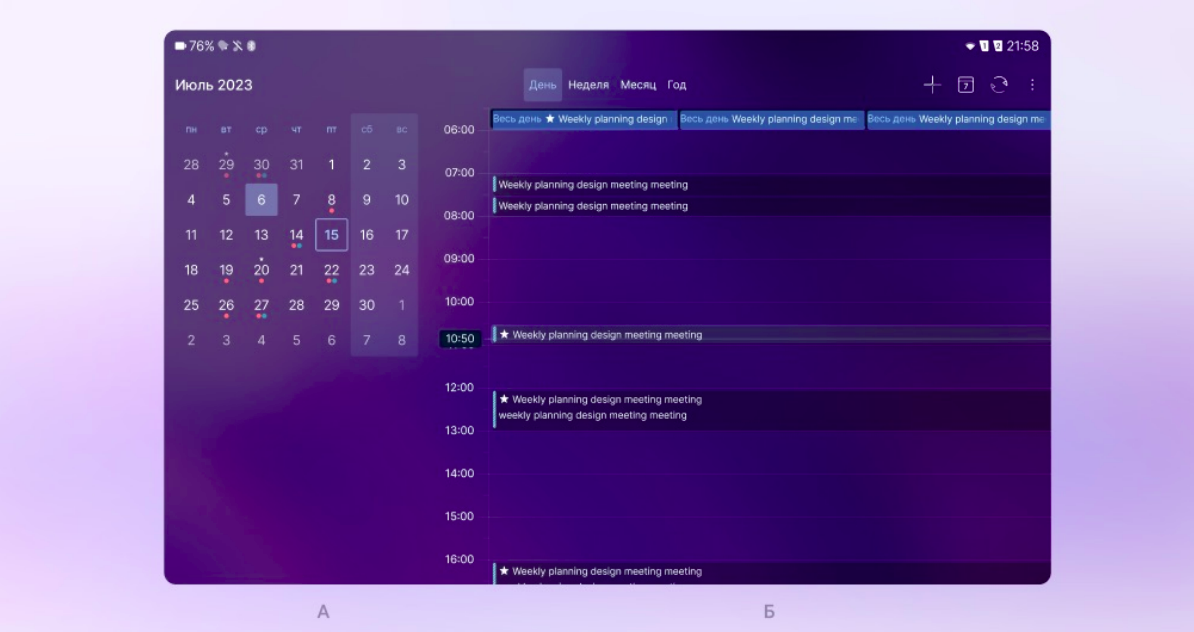Select date 31 in the mini calendar
This screenshot has height=632, width=1194.
(296, 164)
